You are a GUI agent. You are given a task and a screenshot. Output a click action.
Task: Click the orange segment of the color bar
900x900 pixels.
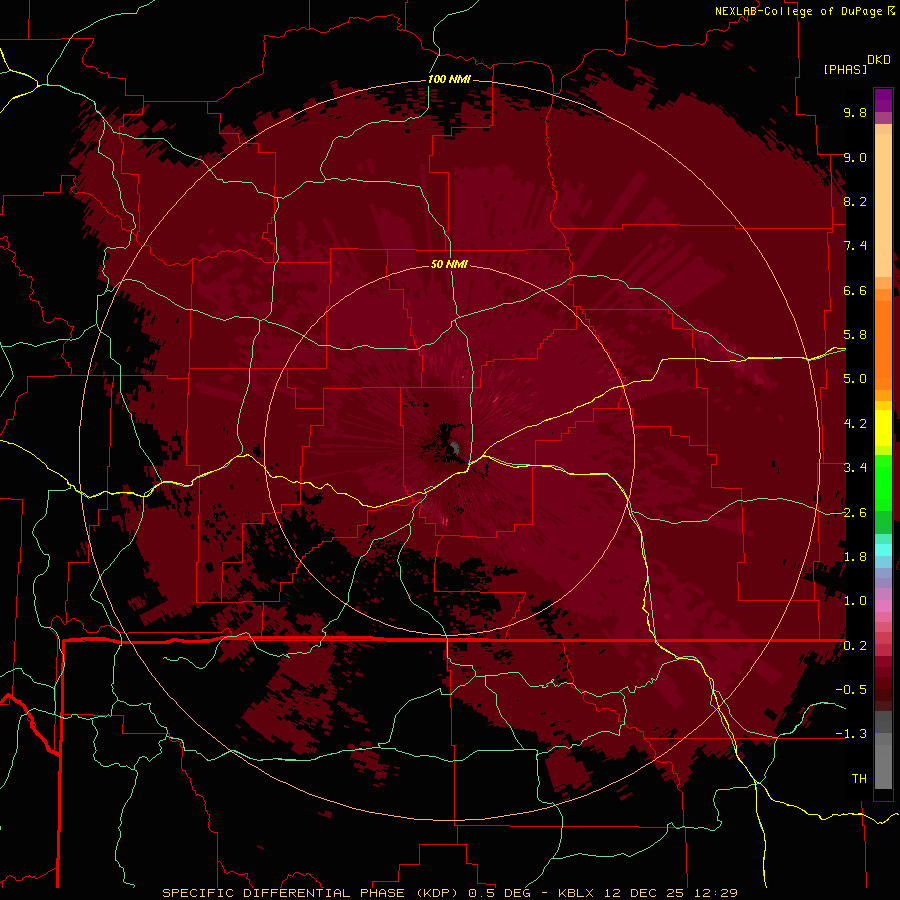tap(883, 344)
